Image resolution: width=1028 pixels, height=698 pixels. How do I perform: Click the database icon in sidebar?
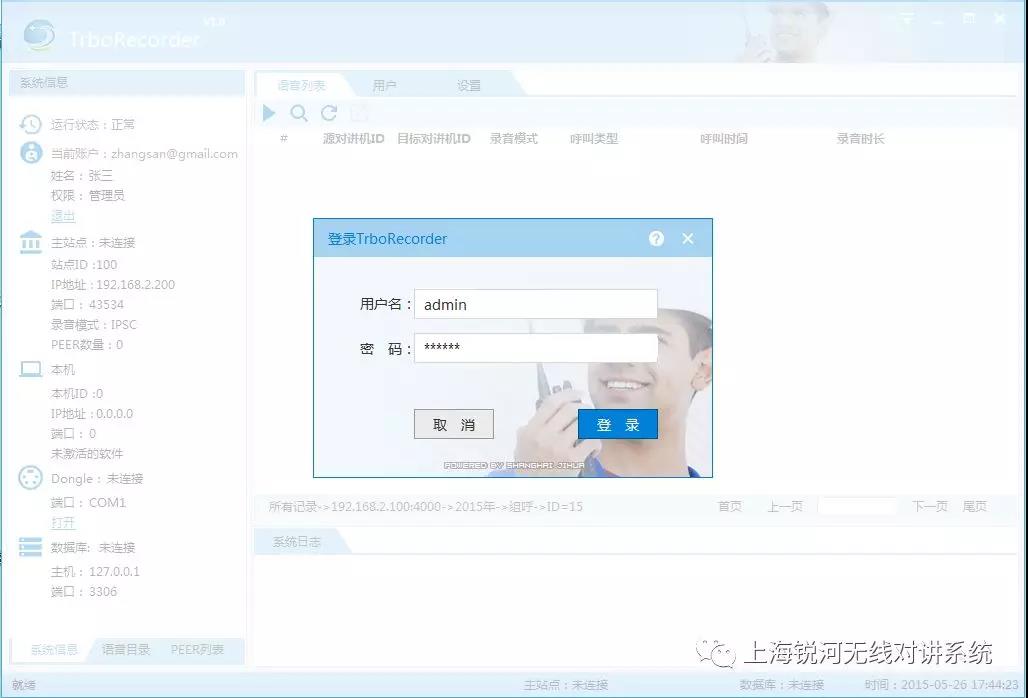(31, 547)
